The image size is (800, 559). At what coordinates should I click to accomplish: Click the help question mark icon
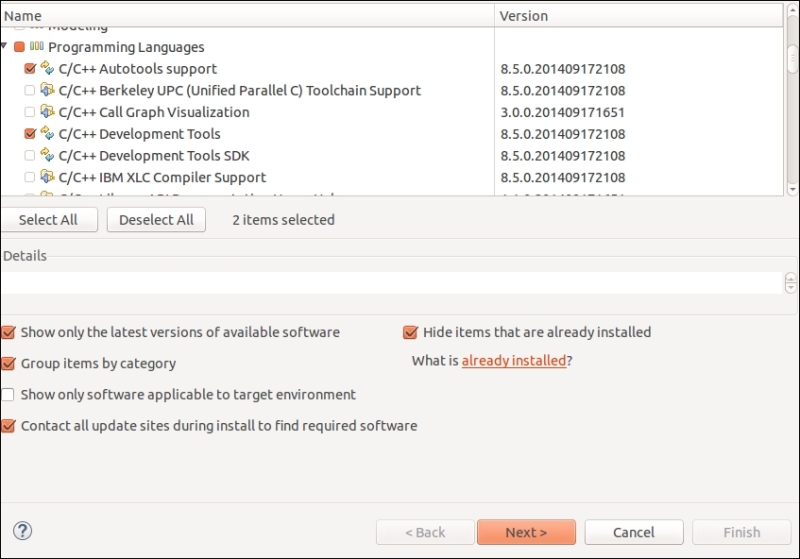pyautogui.click(x=22, y=531)
